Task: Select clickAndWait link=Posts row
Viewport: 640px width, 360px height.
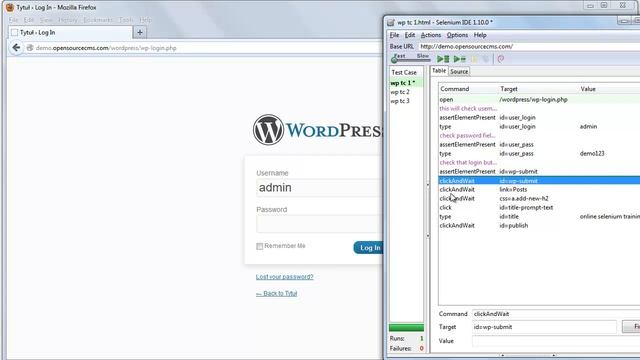Action: [x=539, y=189]
